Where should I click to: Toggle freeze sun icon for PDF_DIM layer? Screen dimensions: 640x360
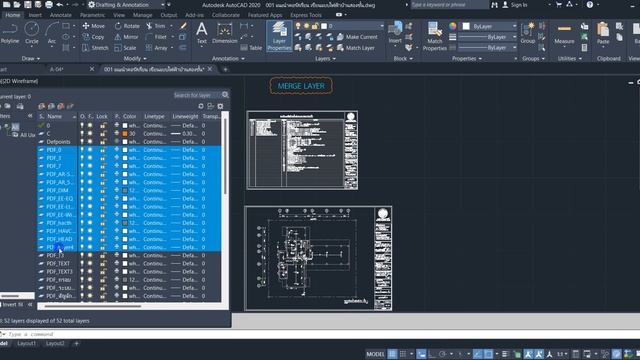point(90,190)
